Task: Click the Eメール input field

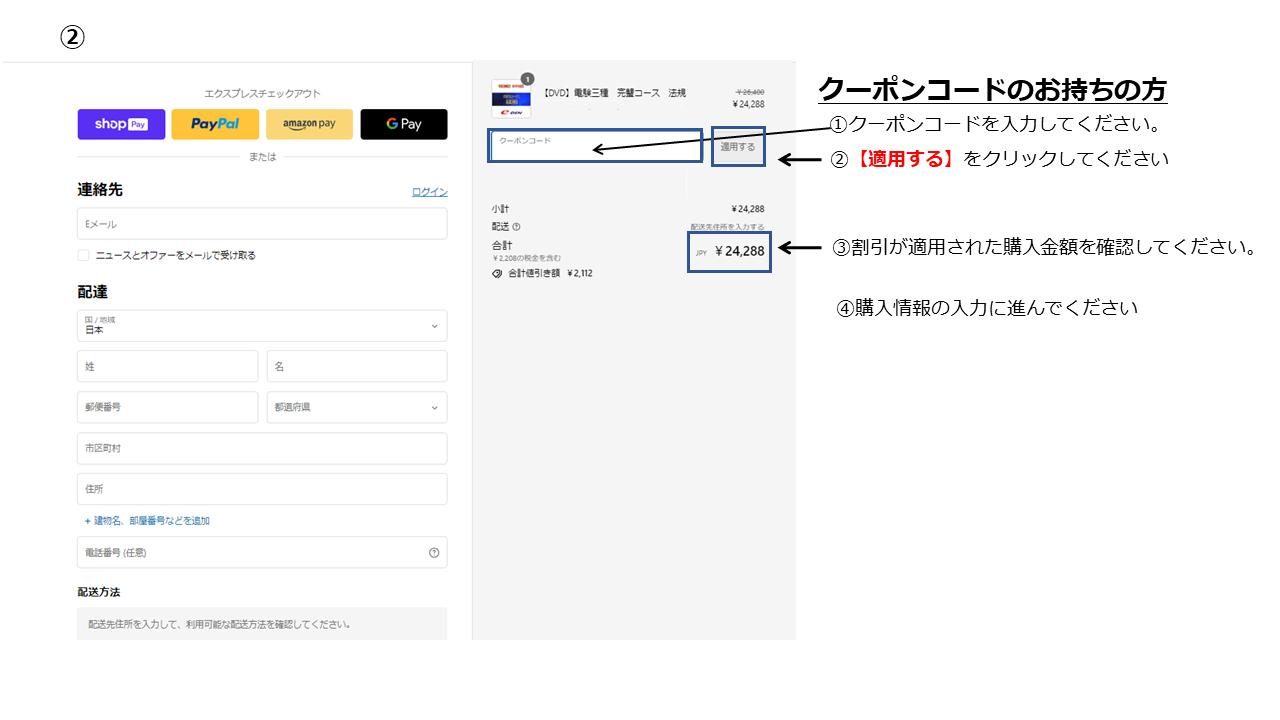Action: tap(262, 224)
